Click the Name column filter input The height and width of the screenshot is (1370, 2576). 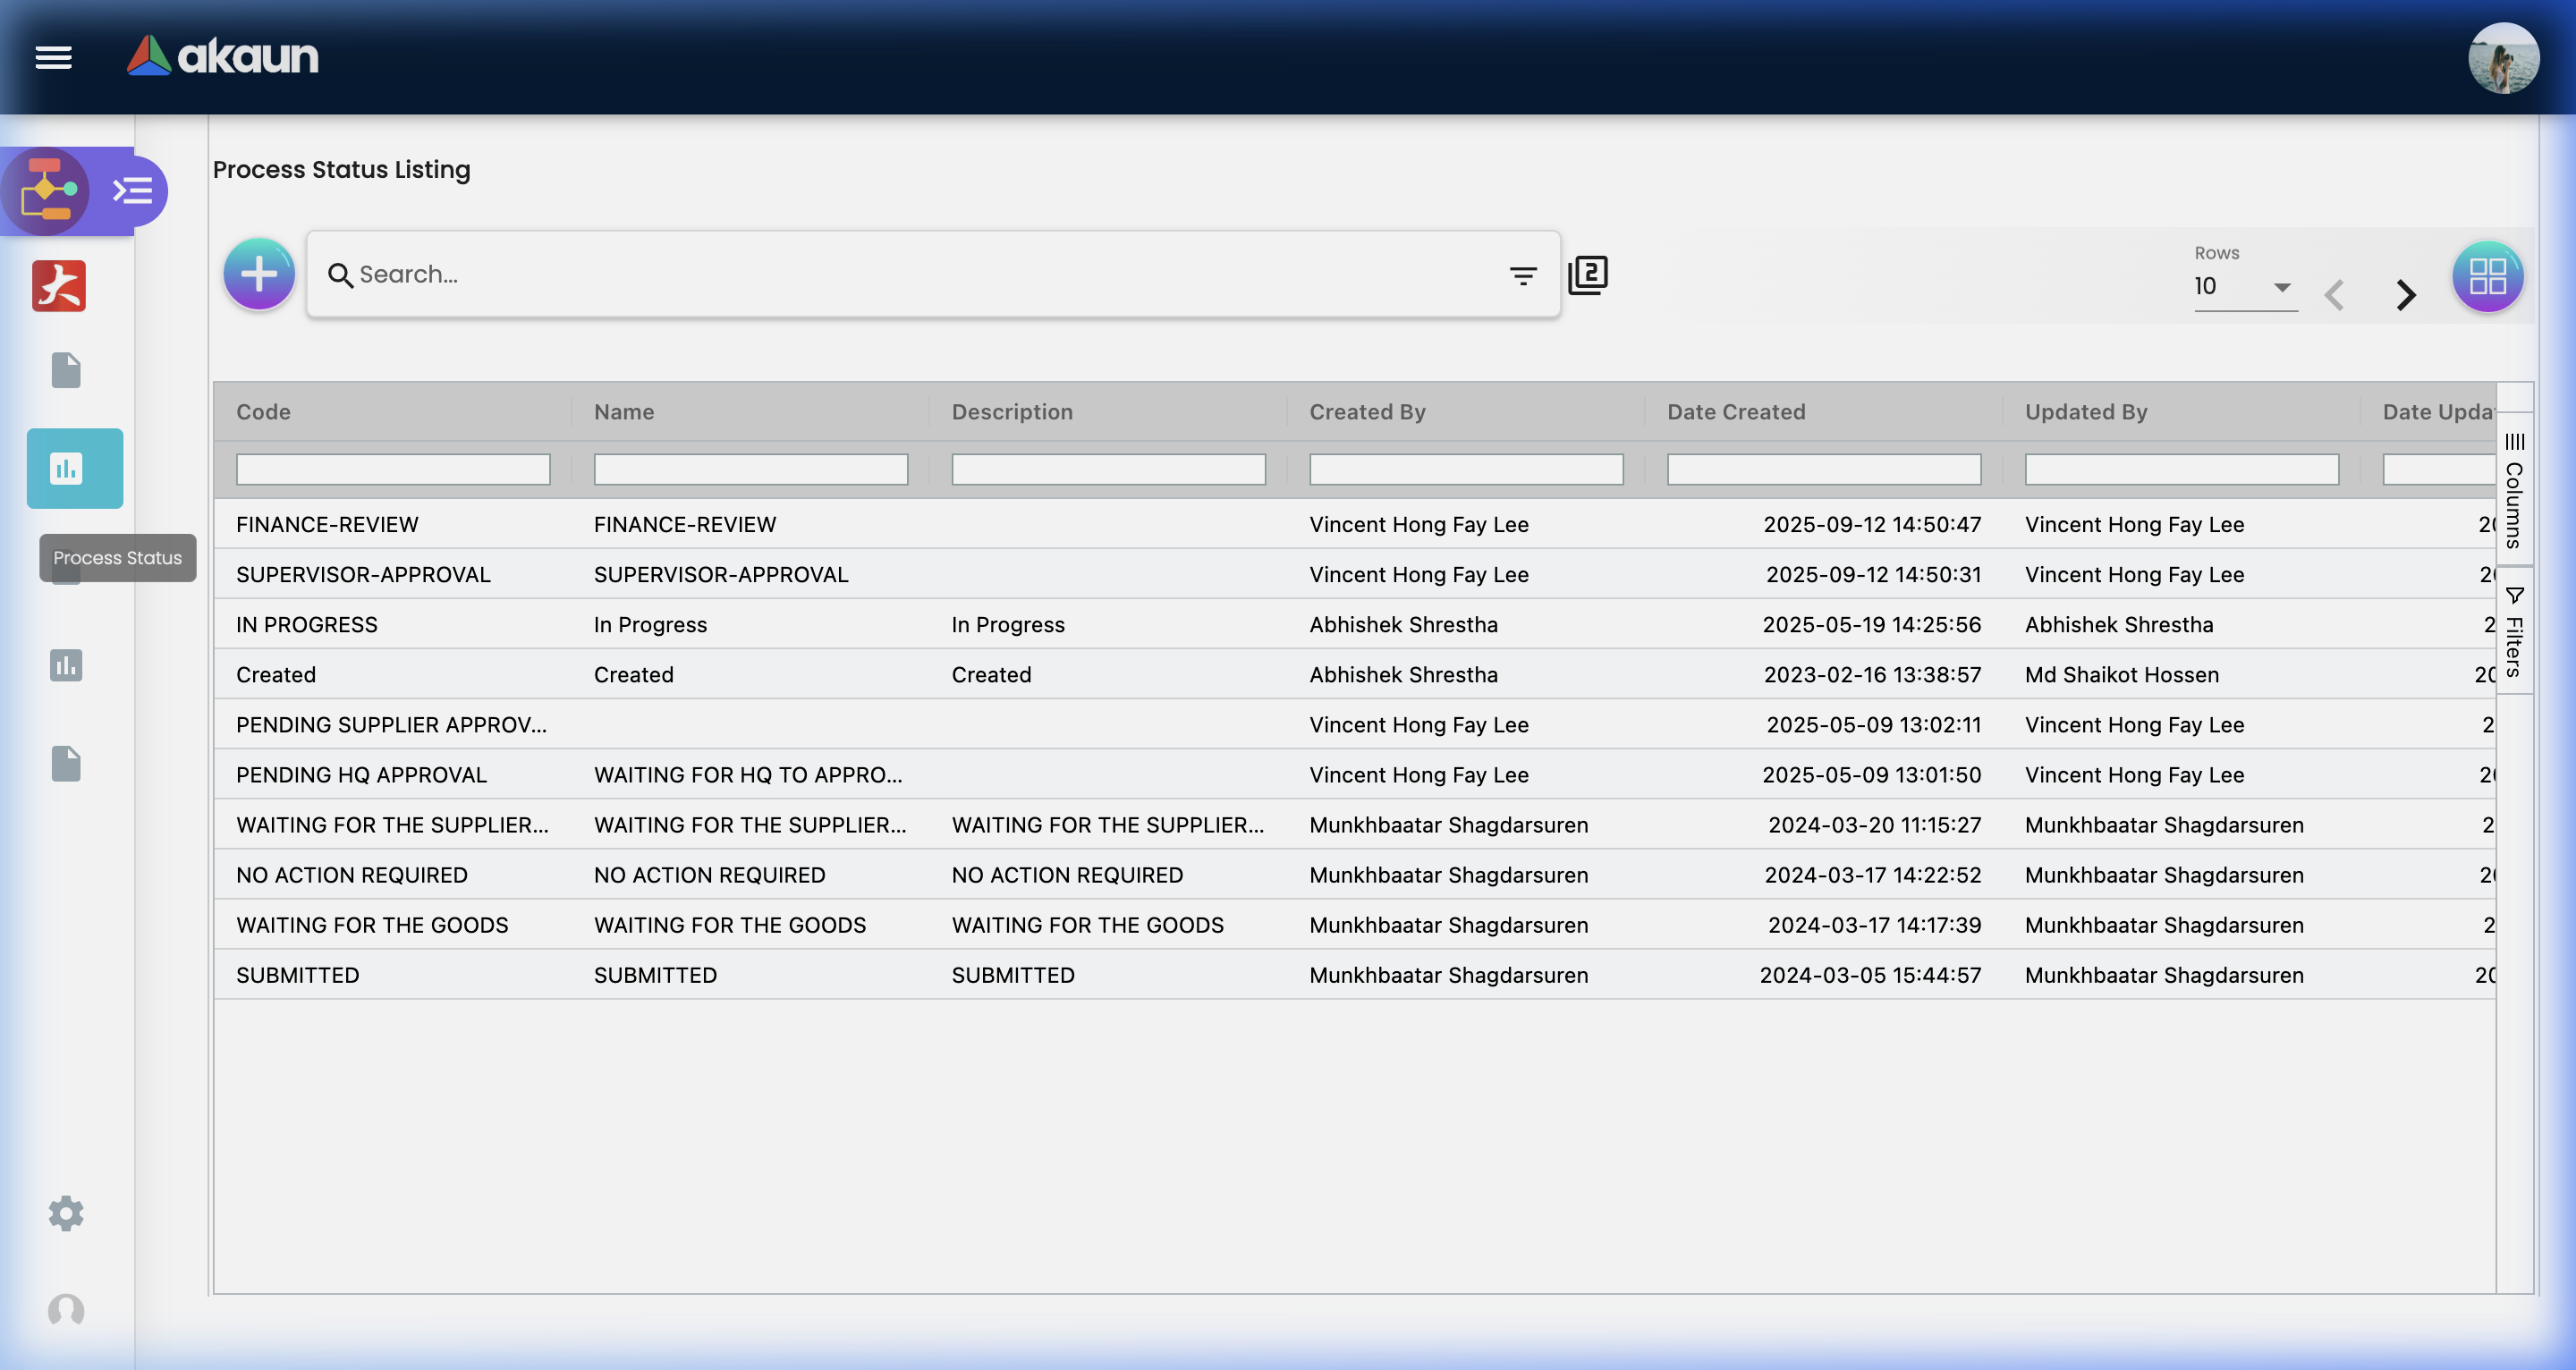[750, 470]
